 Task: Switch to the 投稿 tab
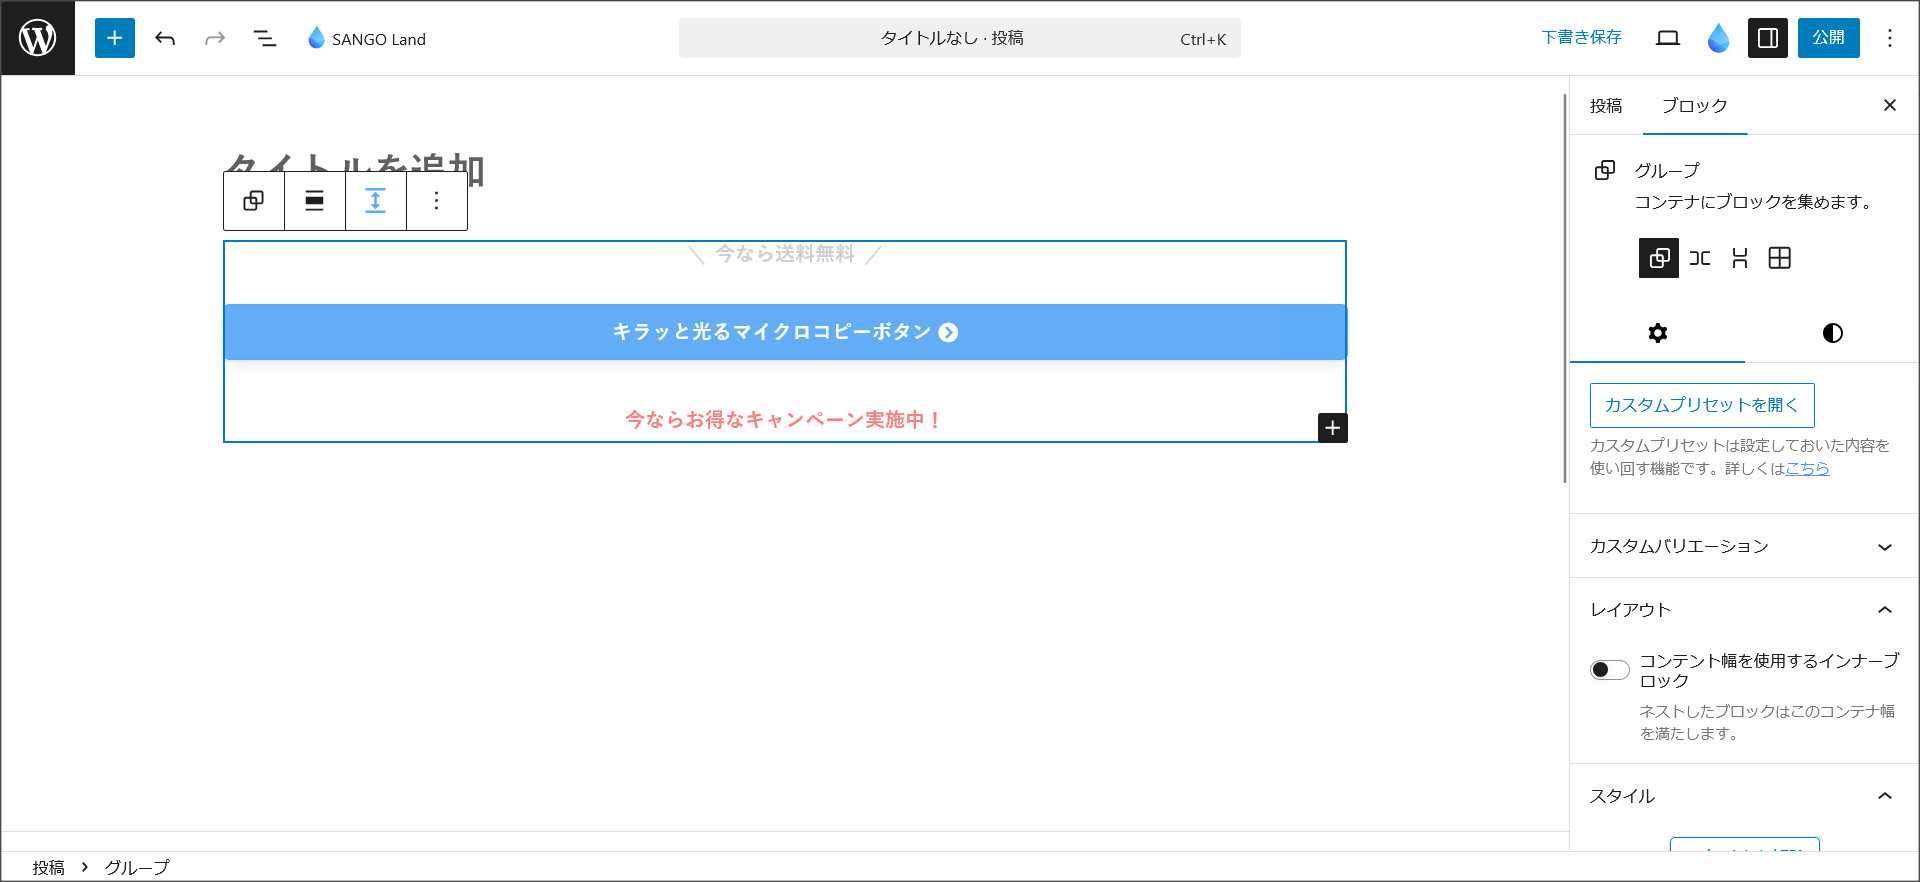[1606, 106]
